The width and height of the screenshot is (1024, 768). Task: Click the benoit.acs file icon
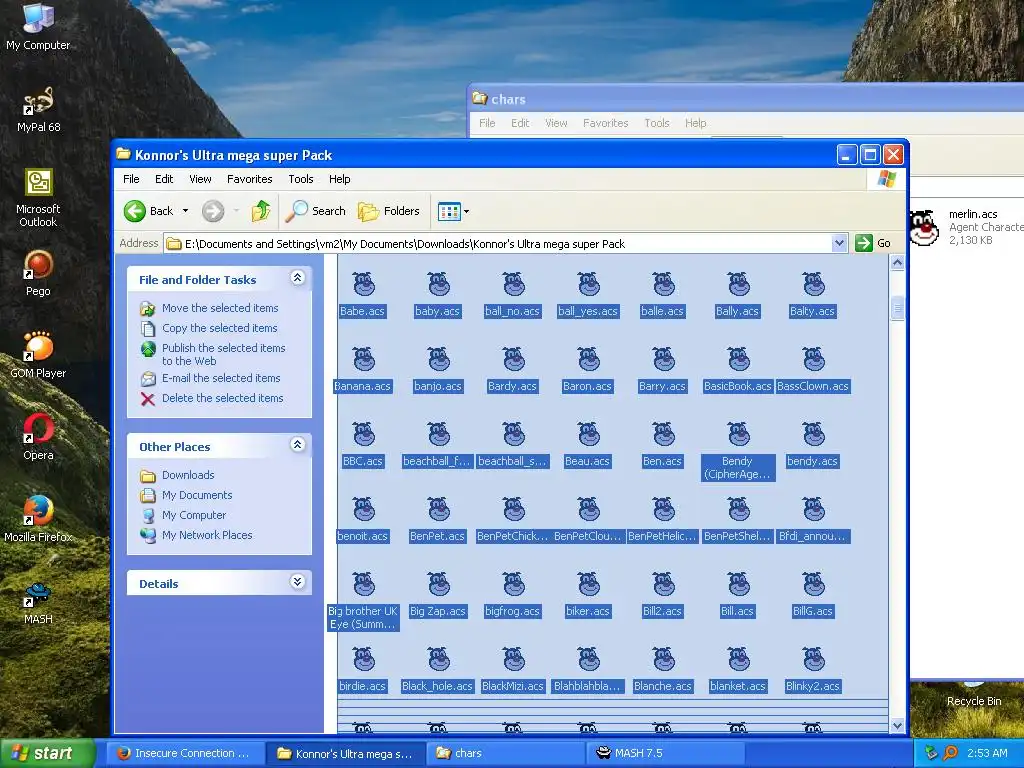coord(363,510)
